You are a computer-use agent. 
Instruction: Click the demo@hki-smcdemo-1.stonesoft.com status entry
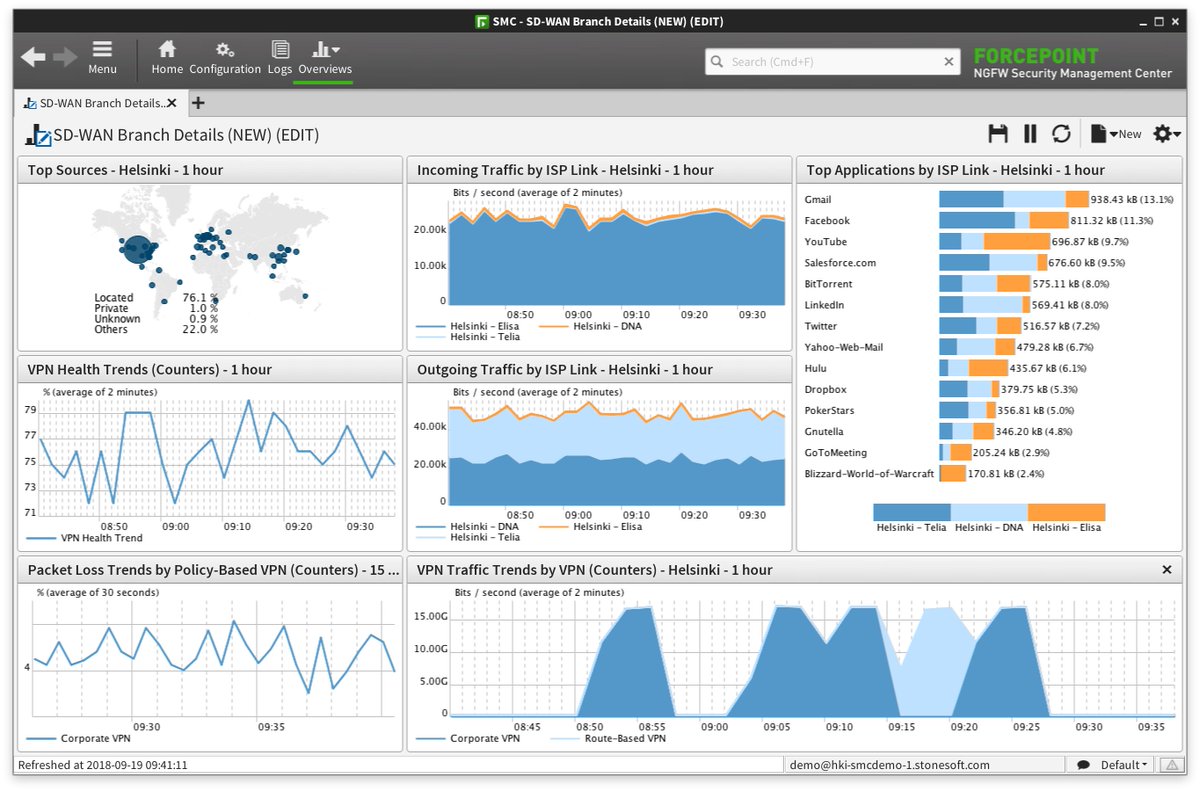click(x=890, y=765)
